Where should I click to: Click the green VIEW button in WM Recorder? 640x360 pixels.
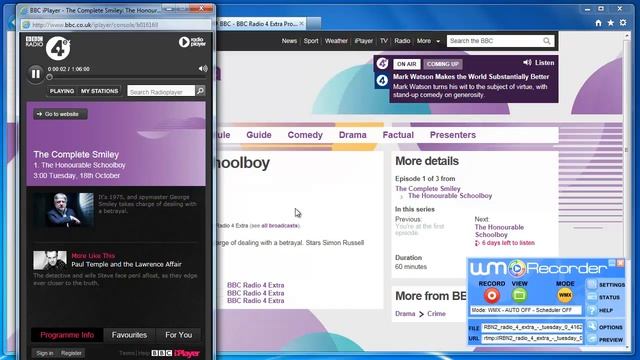519,295
